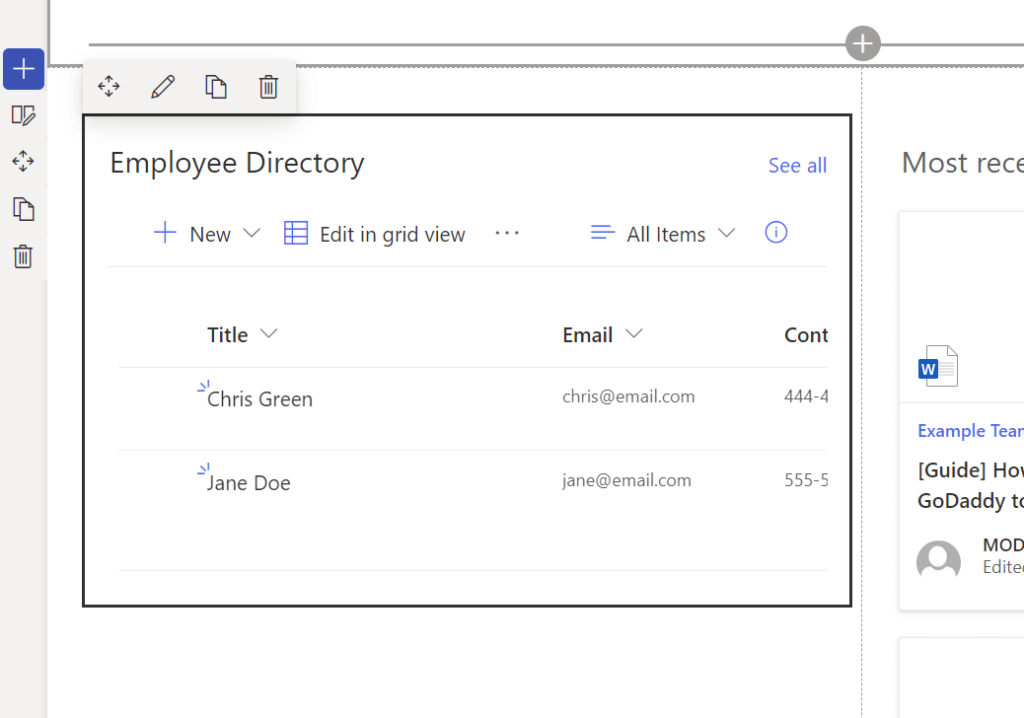The image size is (1024, 718).
Task: Open the more options ellipsis menu
Action: 507,233
